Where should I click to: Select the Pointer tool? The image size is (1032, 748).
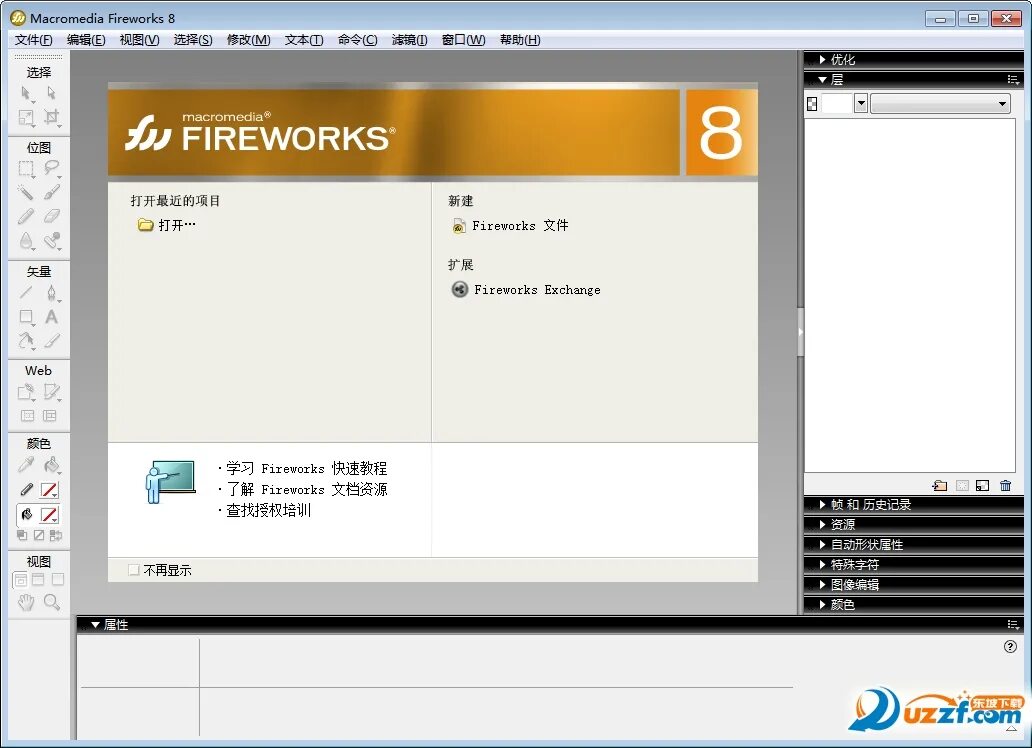27,91
